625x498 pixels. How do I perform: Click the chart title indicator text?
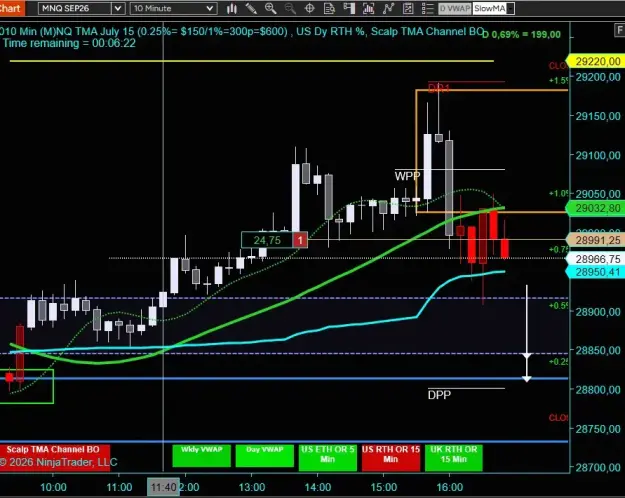click(x=241, y=31)
